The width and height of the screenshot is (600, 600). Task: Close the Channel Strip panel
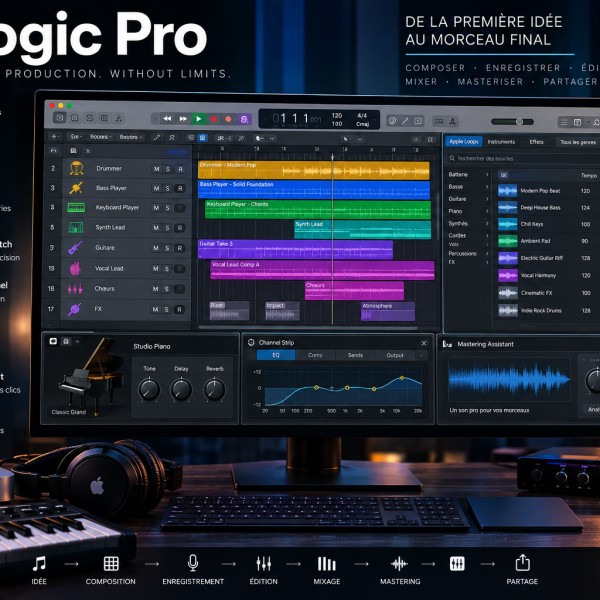[x=424, y=343]
